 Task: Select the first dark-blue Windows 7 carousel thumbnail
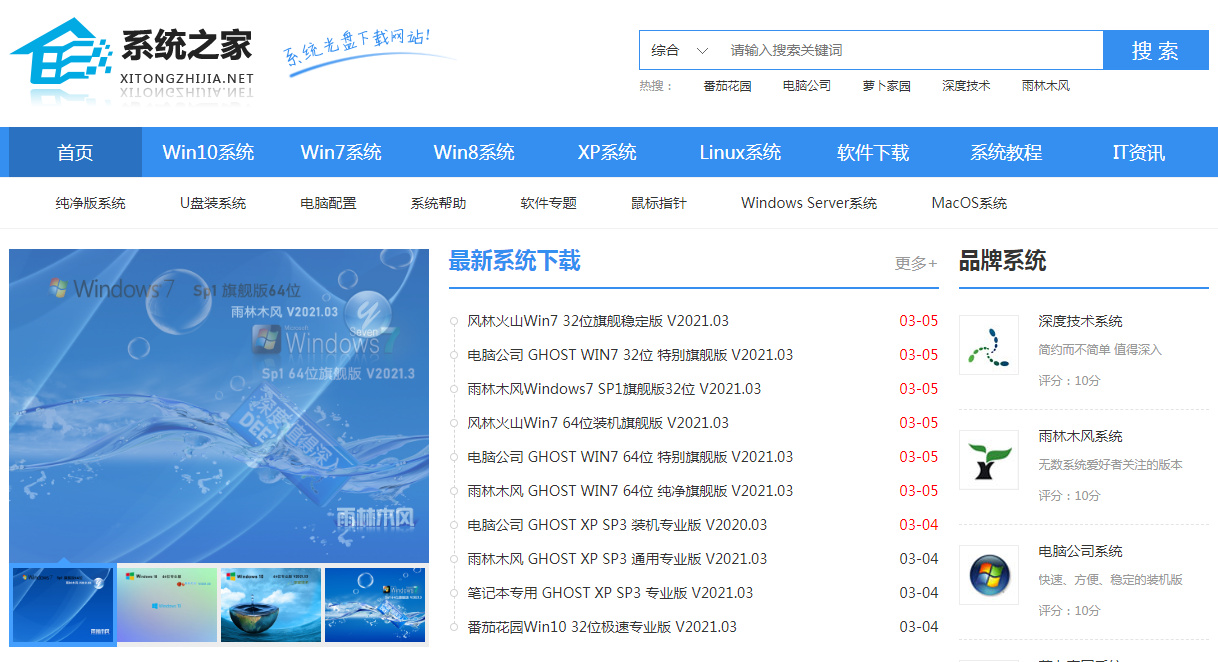[x=63, y=605]
